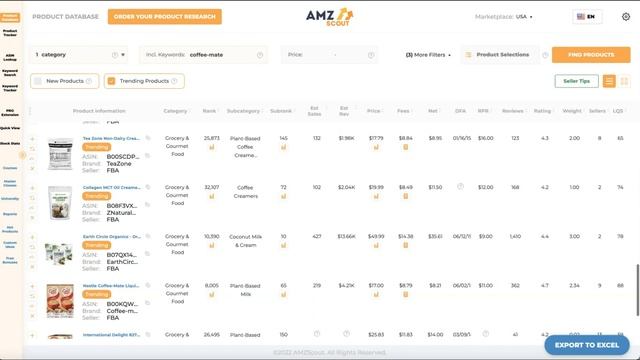Open the Seller Tips button
The width and height of the screenshot is (640, 360).
(x=576, y=81)
